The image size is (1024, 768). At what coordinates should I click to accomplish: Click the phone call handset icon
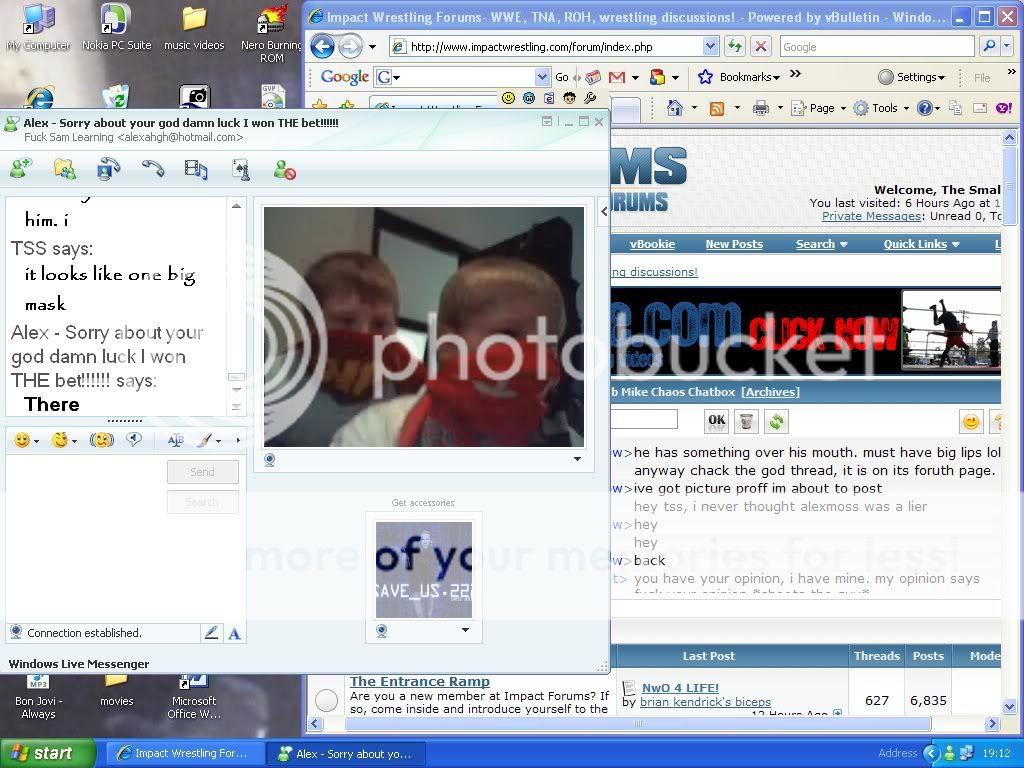(x=152, y=170)
